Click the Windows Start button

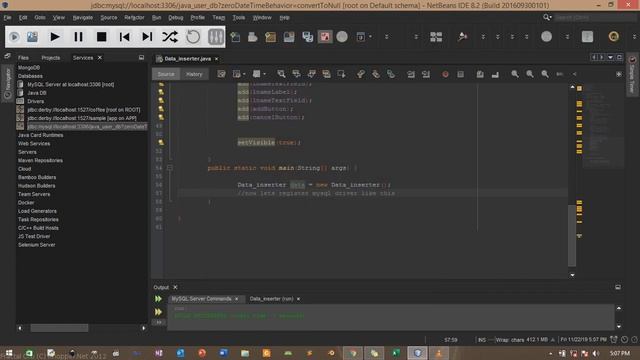9,353
